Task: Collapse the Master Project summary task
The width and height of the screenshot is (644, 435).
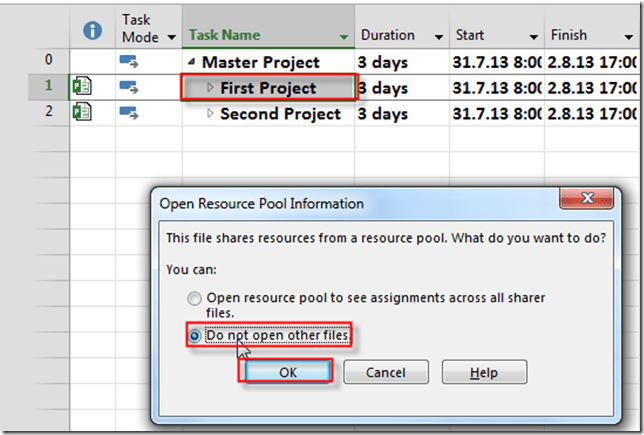Action: pyautogui.click(x=192, y=63)
